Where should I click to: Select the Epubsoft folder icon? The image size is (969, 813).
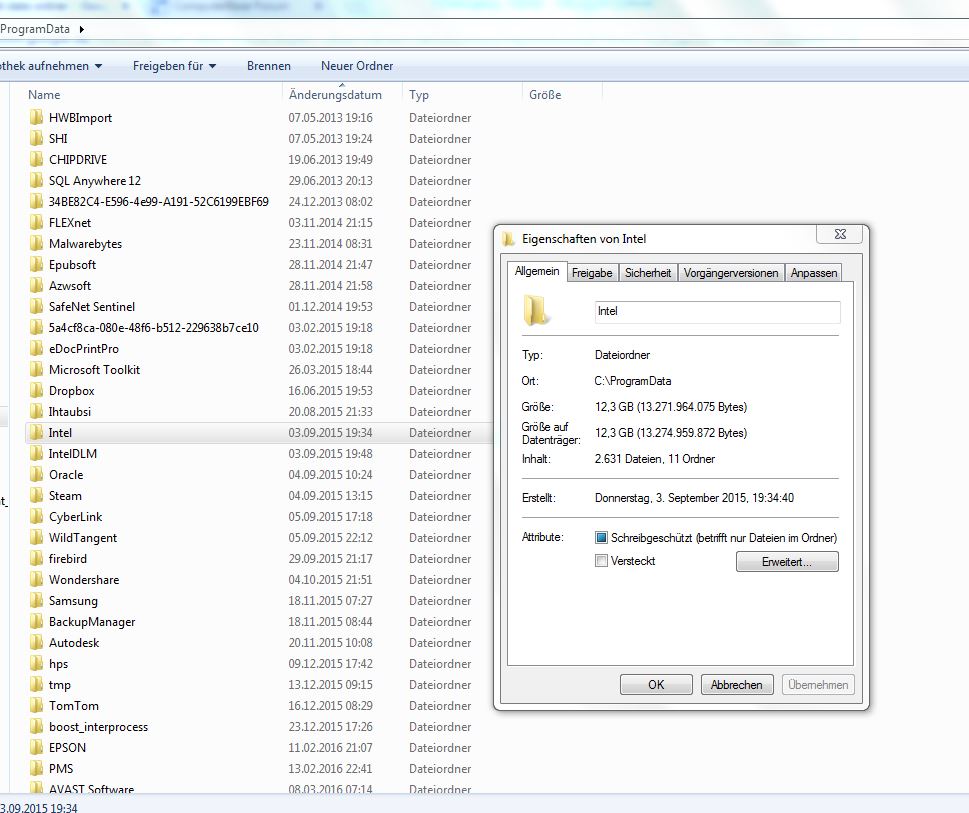pyautogui.click(x=36, y=264)
